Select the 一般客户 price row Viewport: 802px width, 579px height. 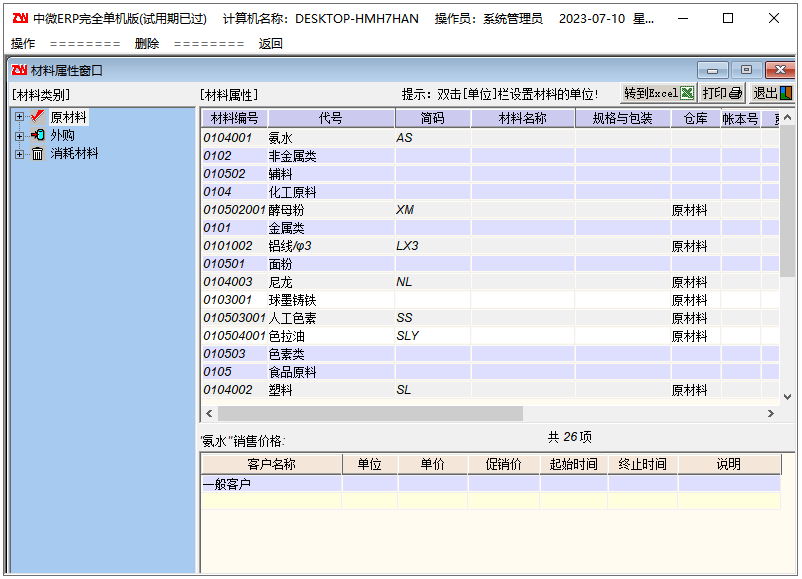click(491, 483)
